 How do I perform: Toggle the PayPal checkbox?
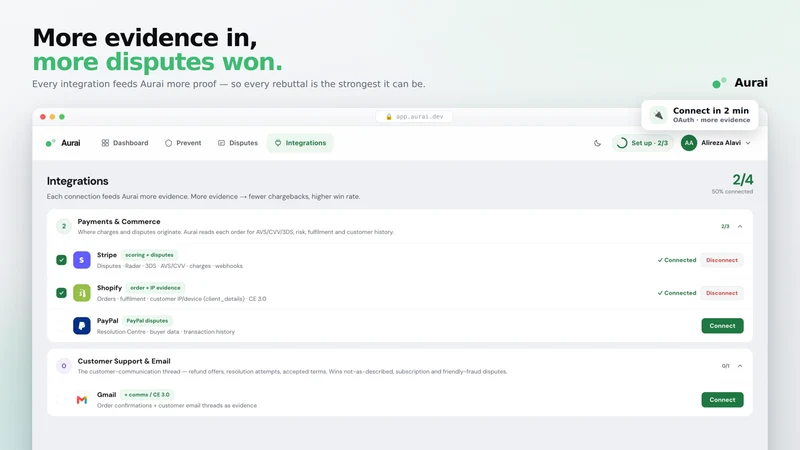coord(61,326)
